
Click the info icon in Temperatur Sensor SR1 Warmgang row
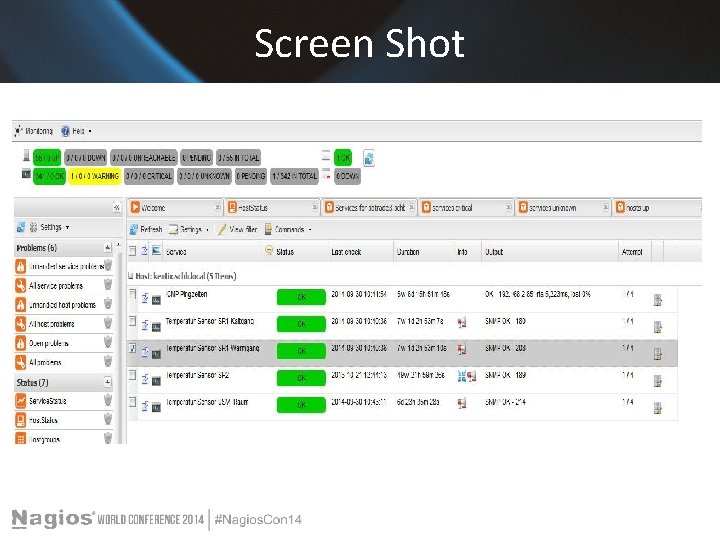(x=462, y=349)
